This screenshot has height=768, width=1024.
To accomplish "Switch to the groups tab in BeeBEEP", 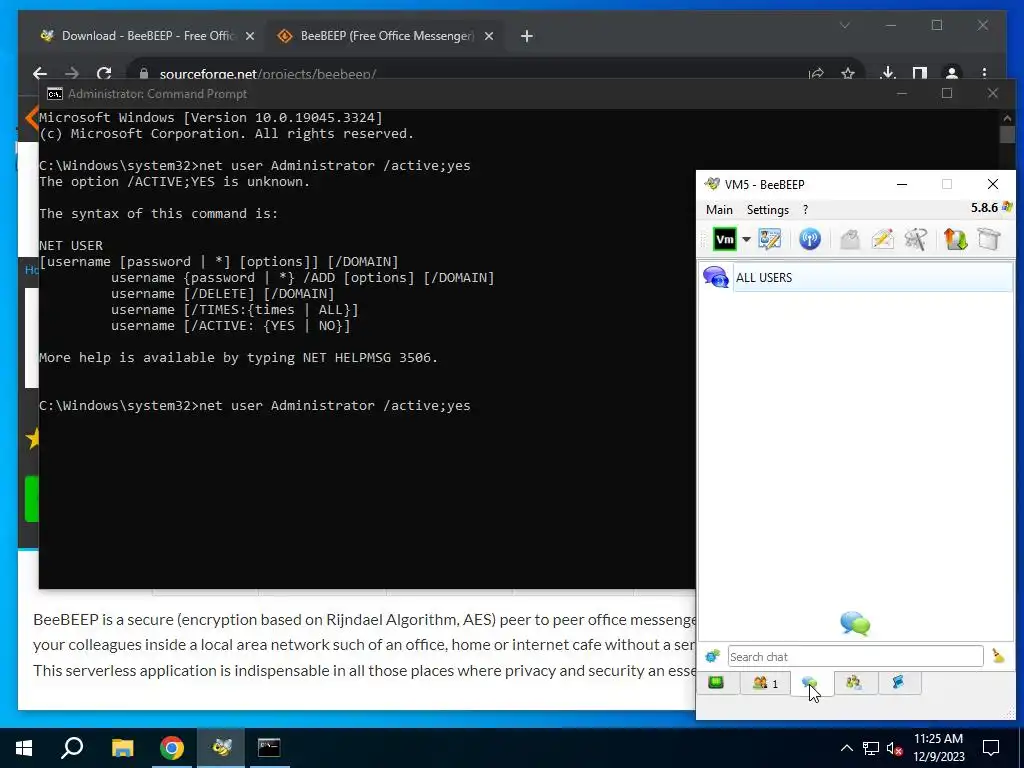I will coord(855,683).
